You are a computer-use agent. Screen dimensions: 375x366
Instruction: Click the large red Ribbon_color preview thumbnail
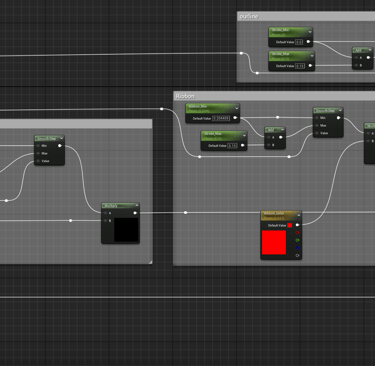click(274, 242)
